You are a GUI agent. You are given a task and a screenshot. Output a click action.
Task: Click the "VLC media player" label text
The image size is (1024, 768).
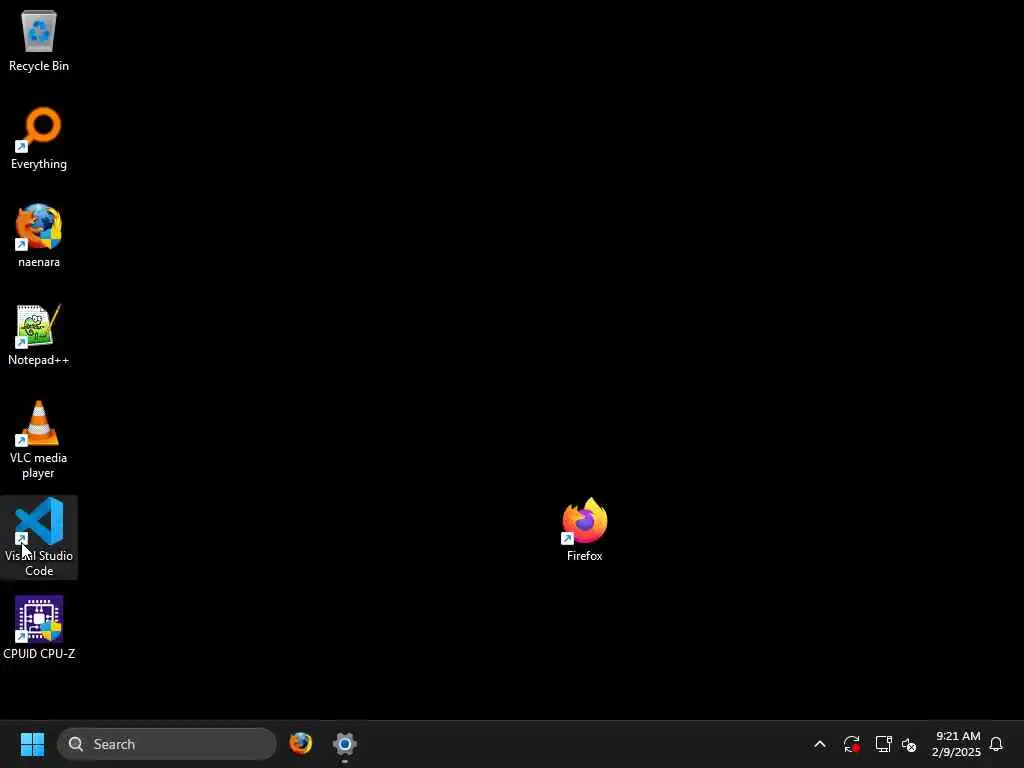pyautogui.click(x=39, y=465)
